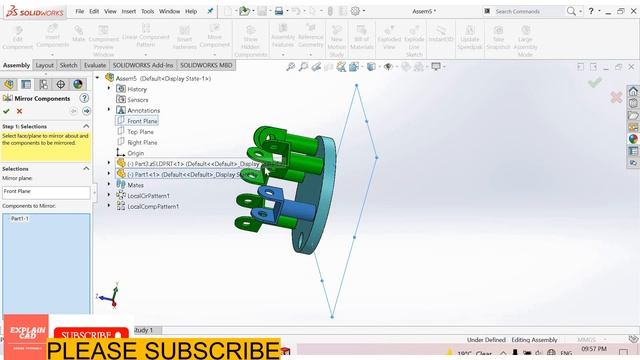Viewport: 640px width, 360px height.
Task: Select Part2 component in feature tree
Action: tap(192, 164)
